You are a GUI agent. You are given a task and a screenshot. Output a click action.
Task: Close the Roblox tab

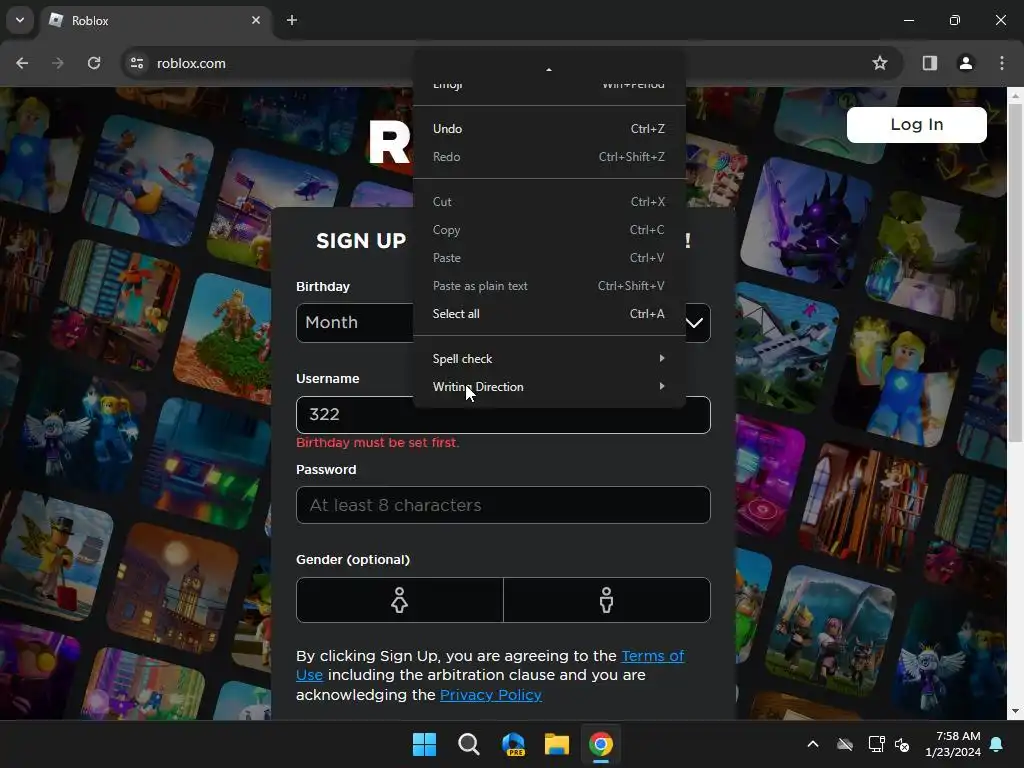pos(256,20)
